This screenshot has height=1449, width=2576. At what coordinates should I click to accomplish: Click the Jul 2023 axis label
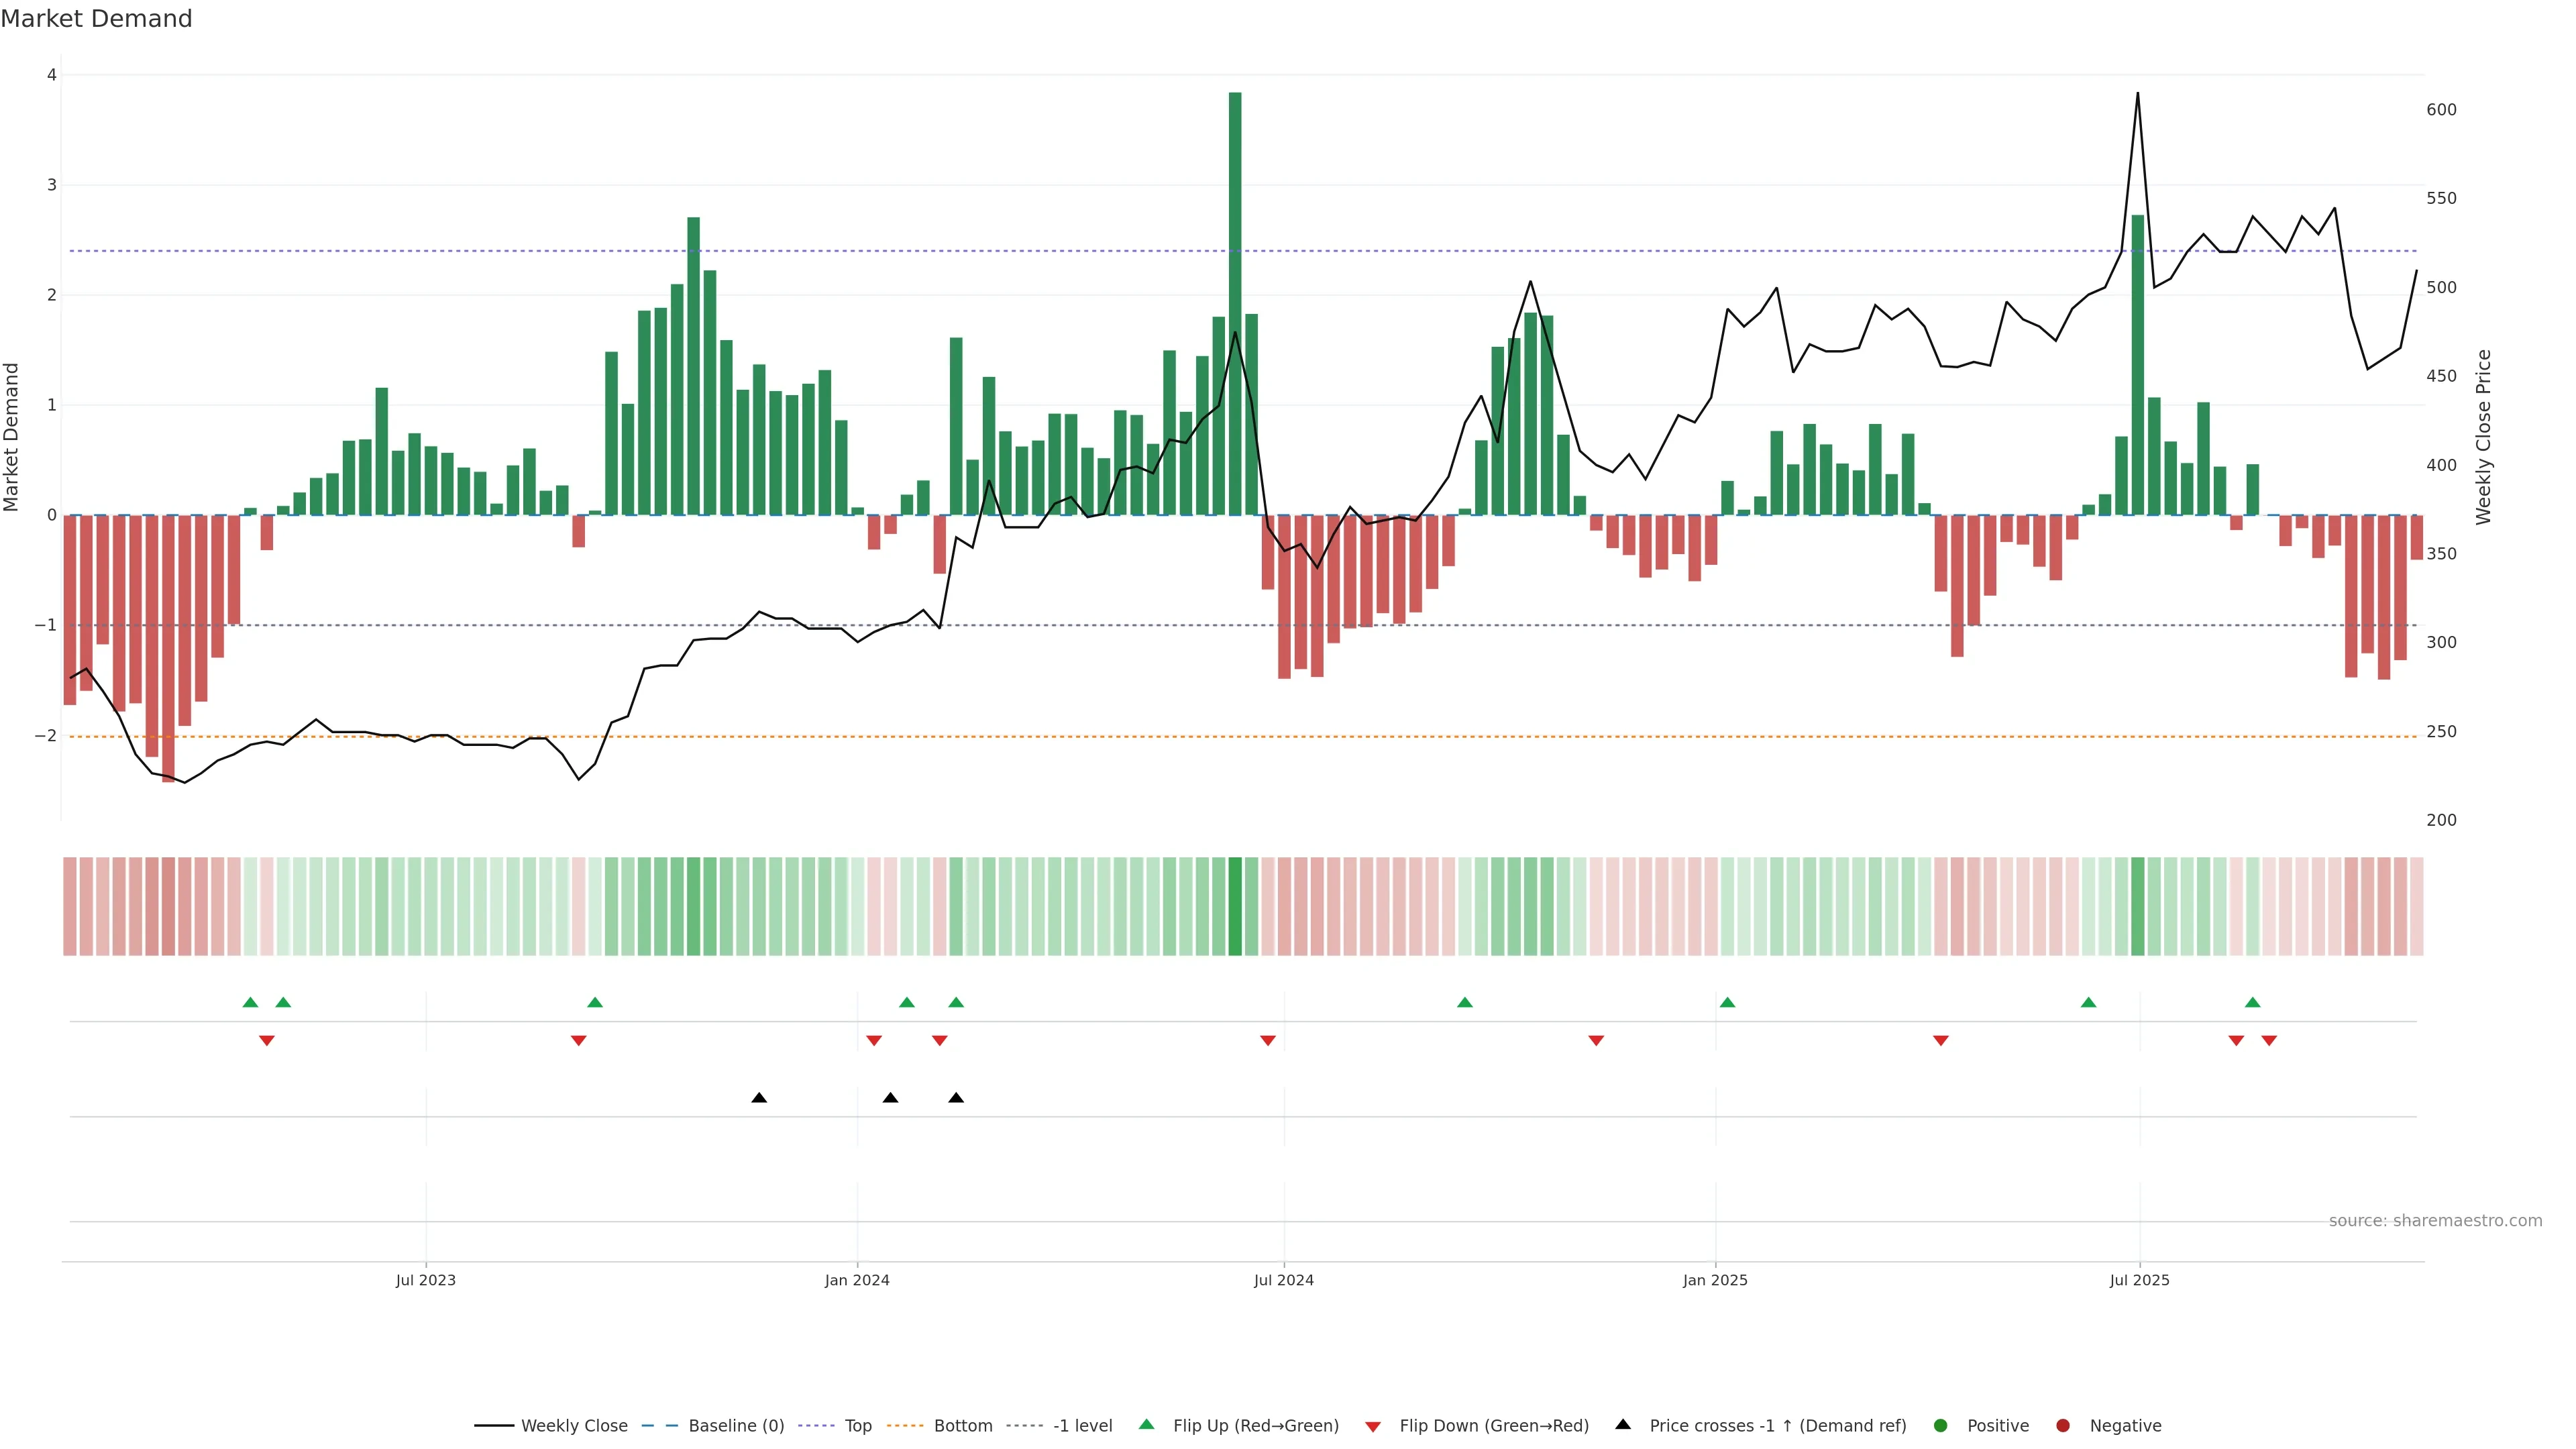426,1280
